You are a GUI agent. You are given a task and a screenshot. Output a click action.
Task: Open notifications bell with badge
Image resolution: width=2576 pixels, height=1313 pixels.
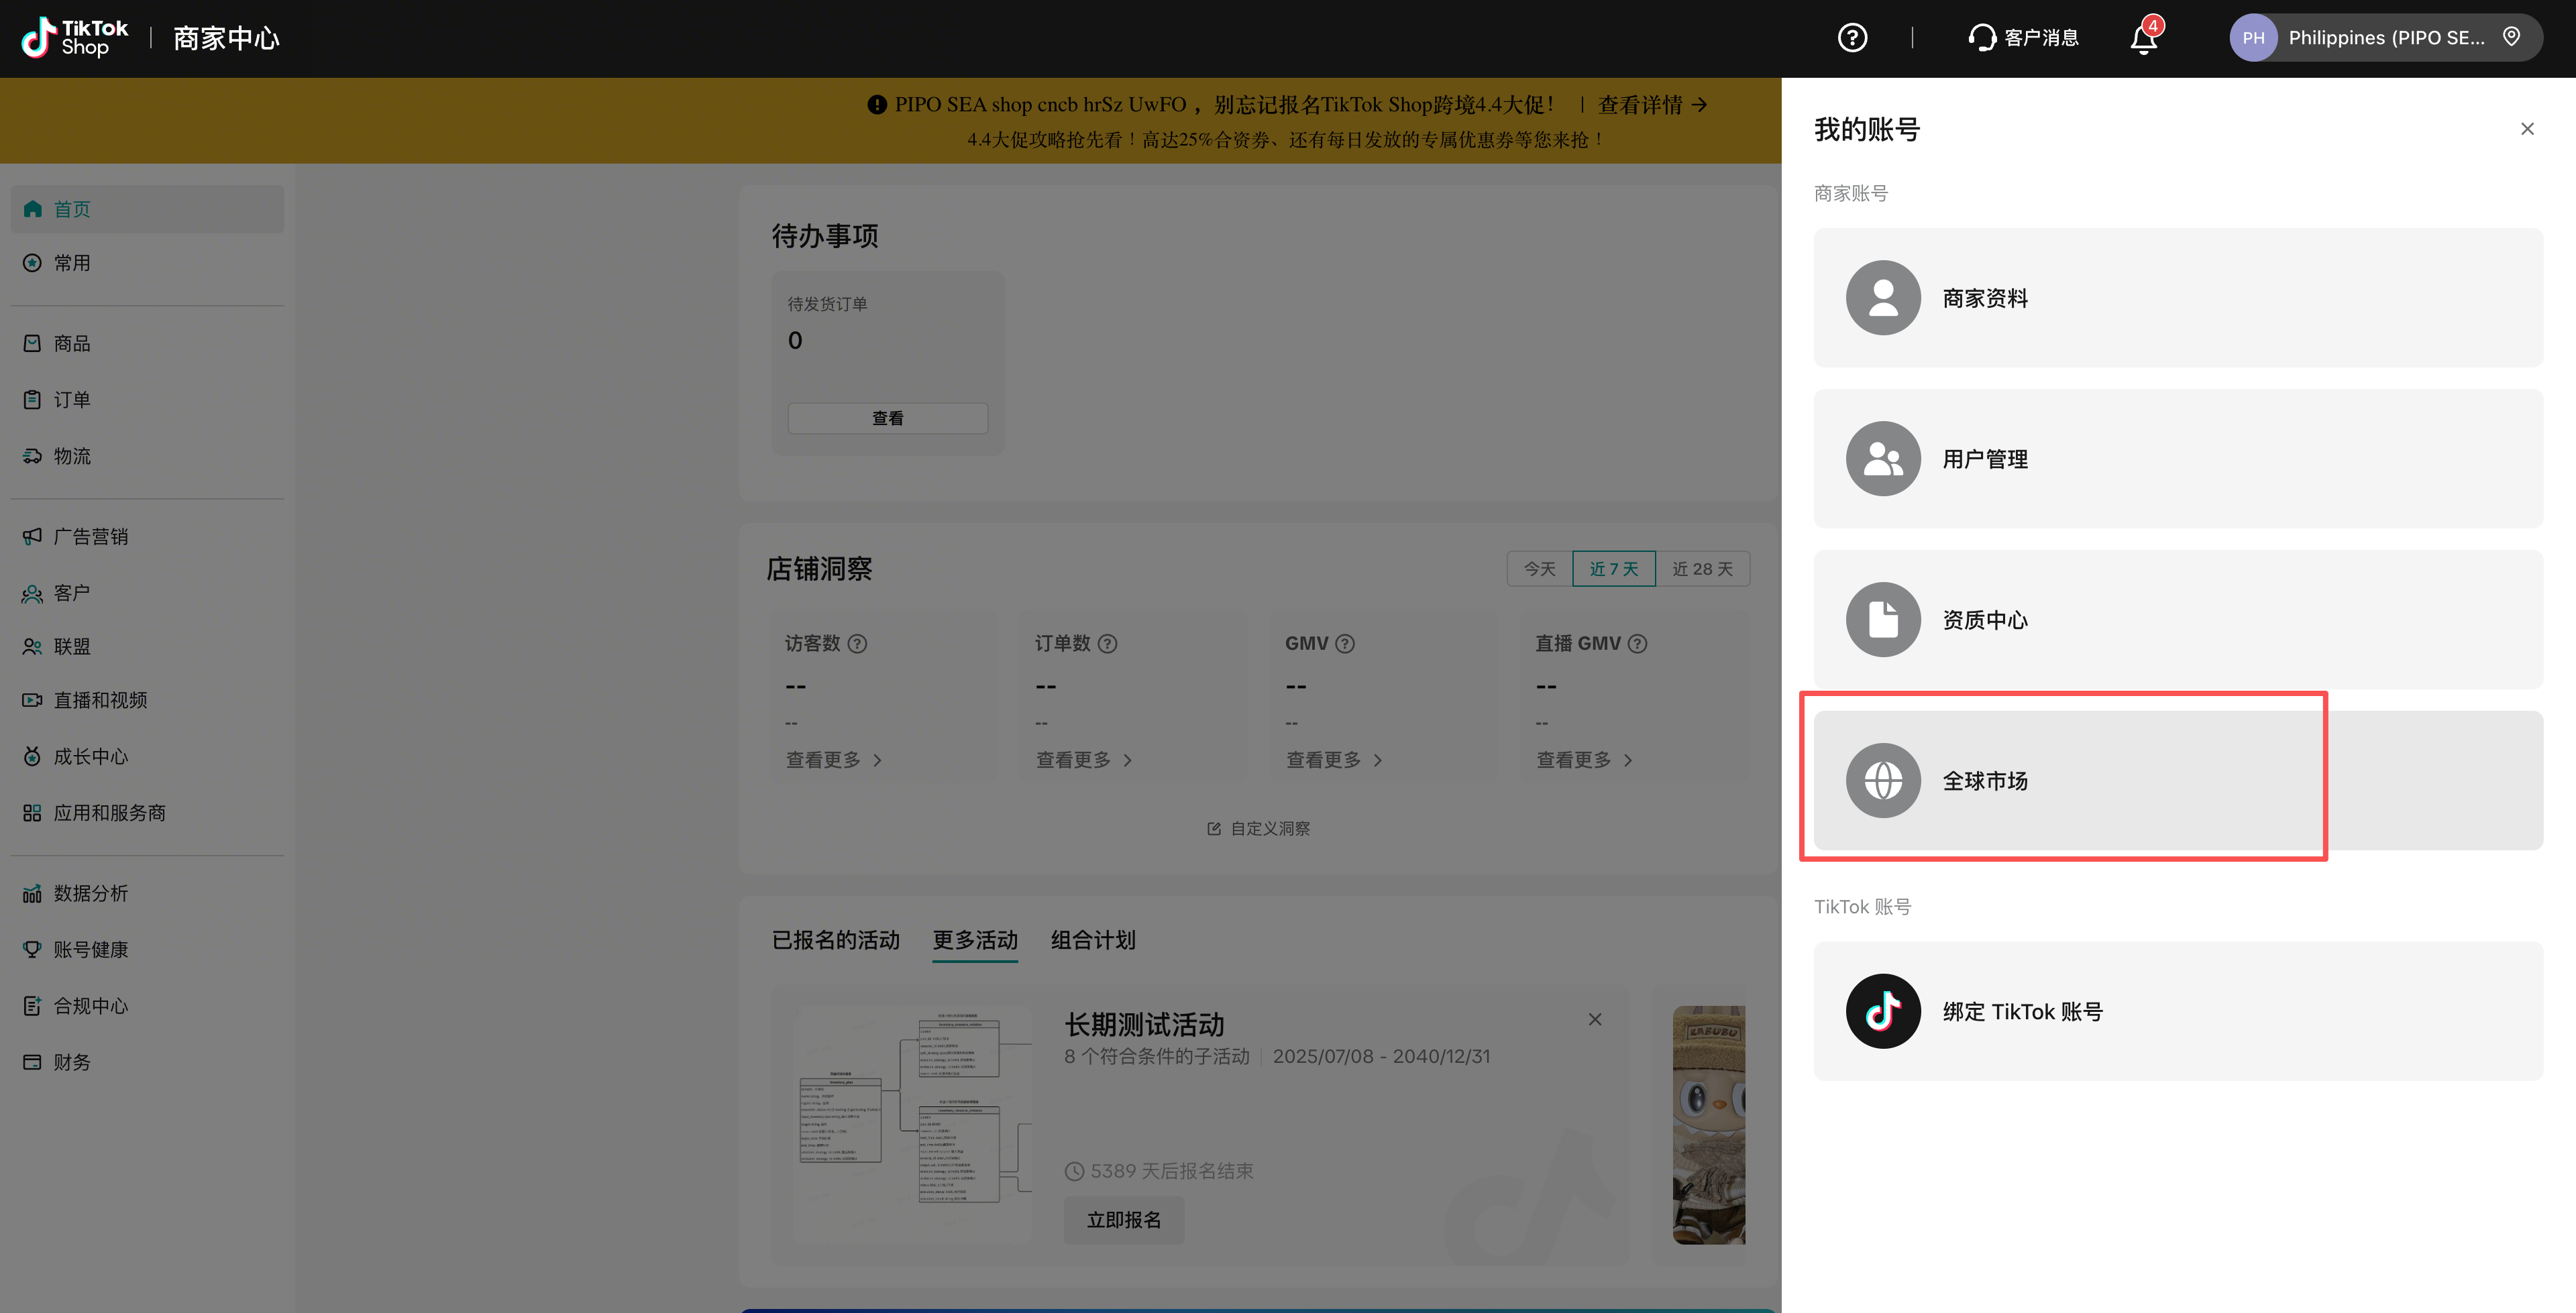tap(2143, 39)
